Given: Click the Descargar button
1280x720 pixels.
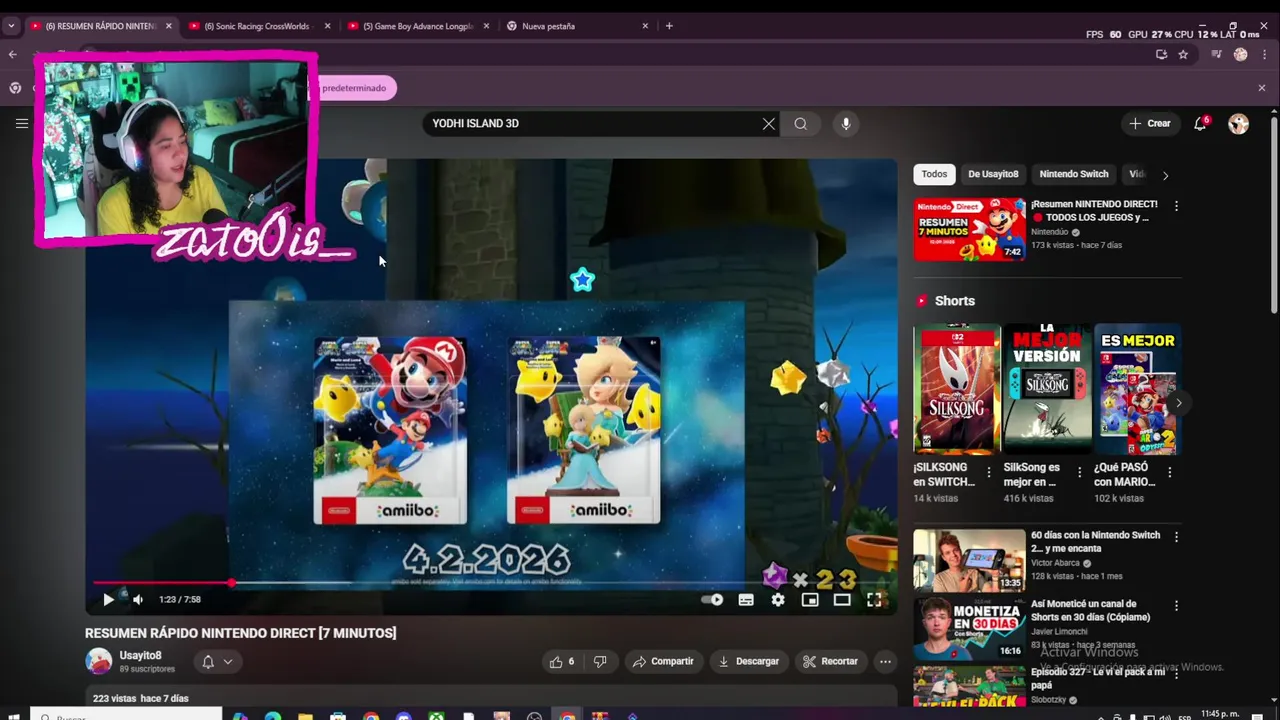Looking at the screenshot, I should pos(749,661).
